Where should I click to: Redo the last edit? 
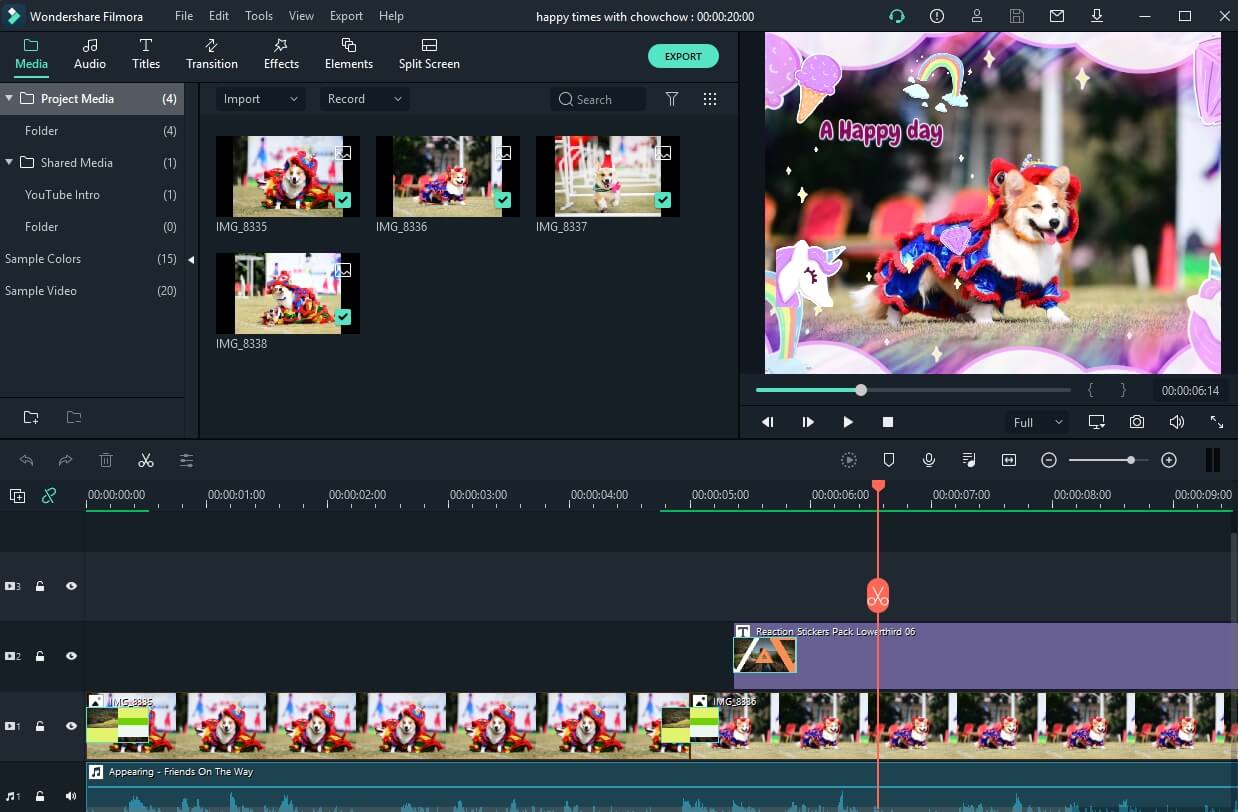click(x=65, y=460)
